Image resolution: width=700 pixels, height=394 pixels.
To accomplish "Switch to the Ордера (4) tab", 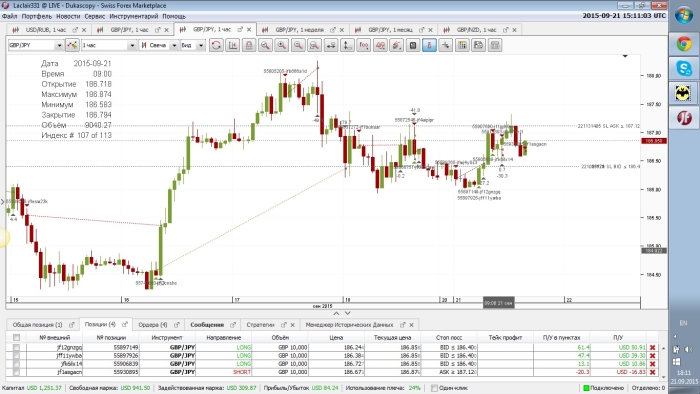I will 153,324.
